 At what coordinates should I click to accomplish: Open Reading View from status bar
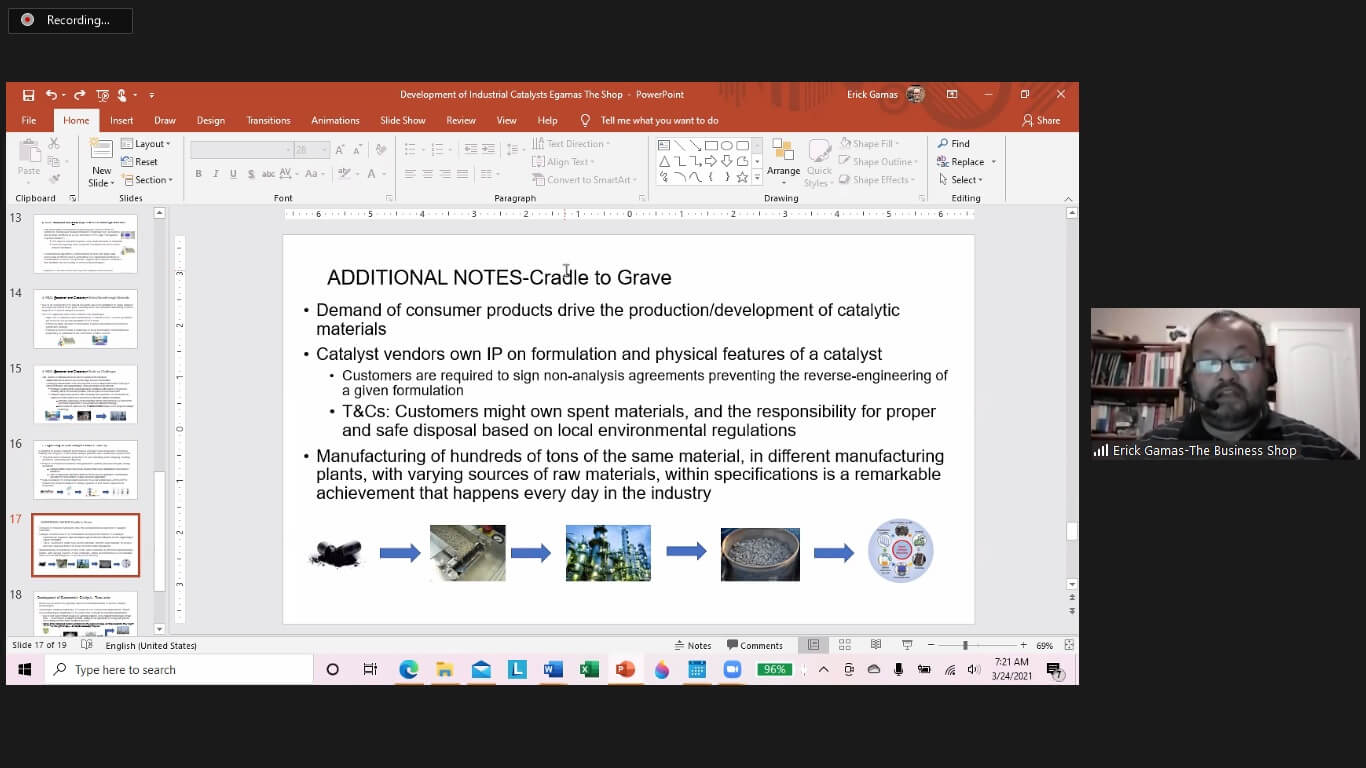876,645
